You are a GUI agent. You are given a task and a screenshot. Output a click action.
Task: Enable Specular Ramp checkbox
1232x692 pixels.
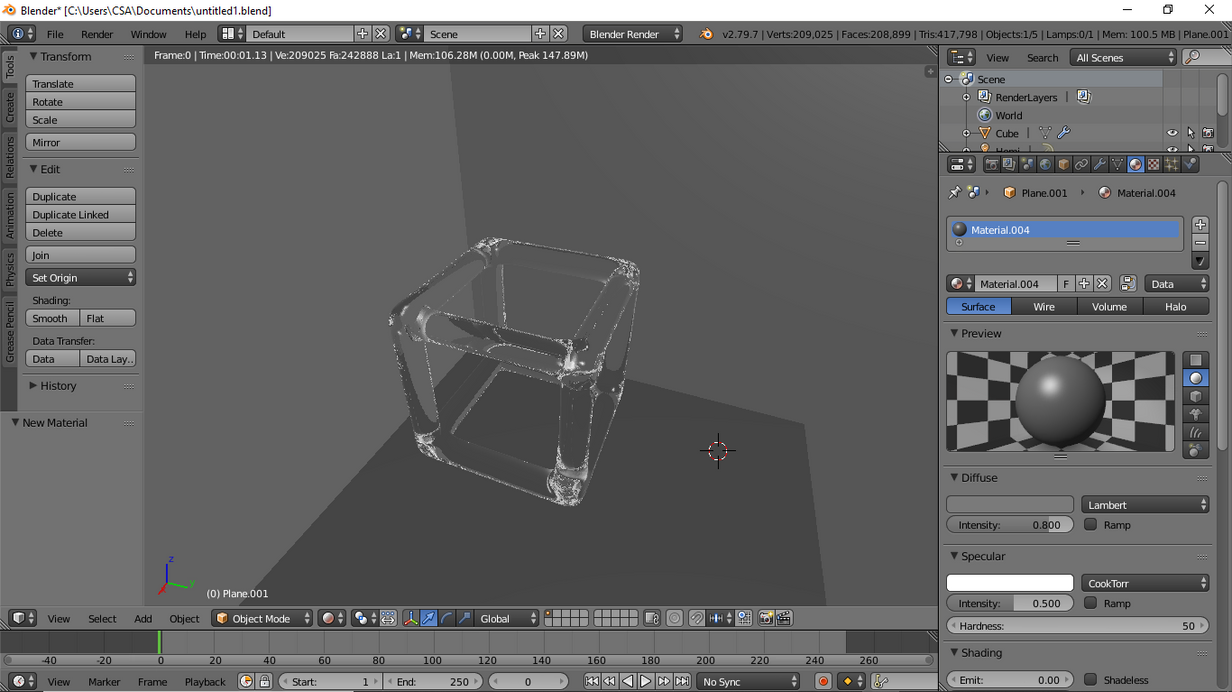tap(1090, 603)
